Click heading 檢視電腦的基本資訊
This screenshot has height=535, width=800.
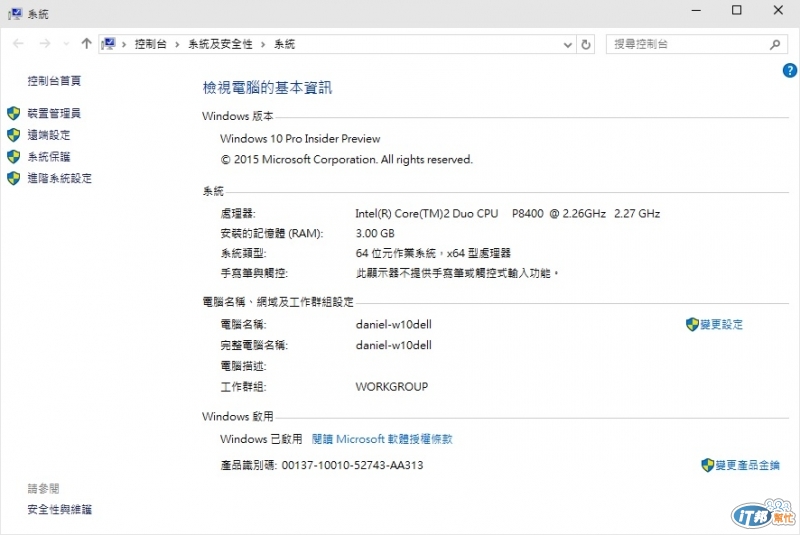pyautogui.click(x=267, y=88)
